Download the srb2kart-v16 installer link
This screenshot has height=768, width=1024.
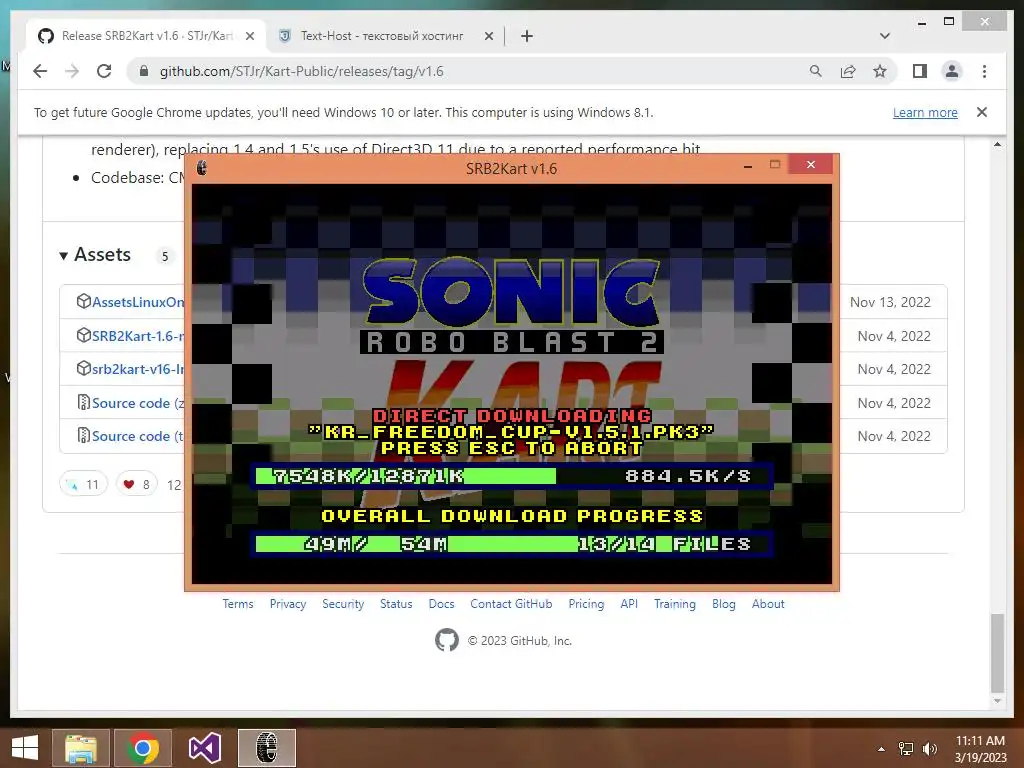[x=138, y=369]
